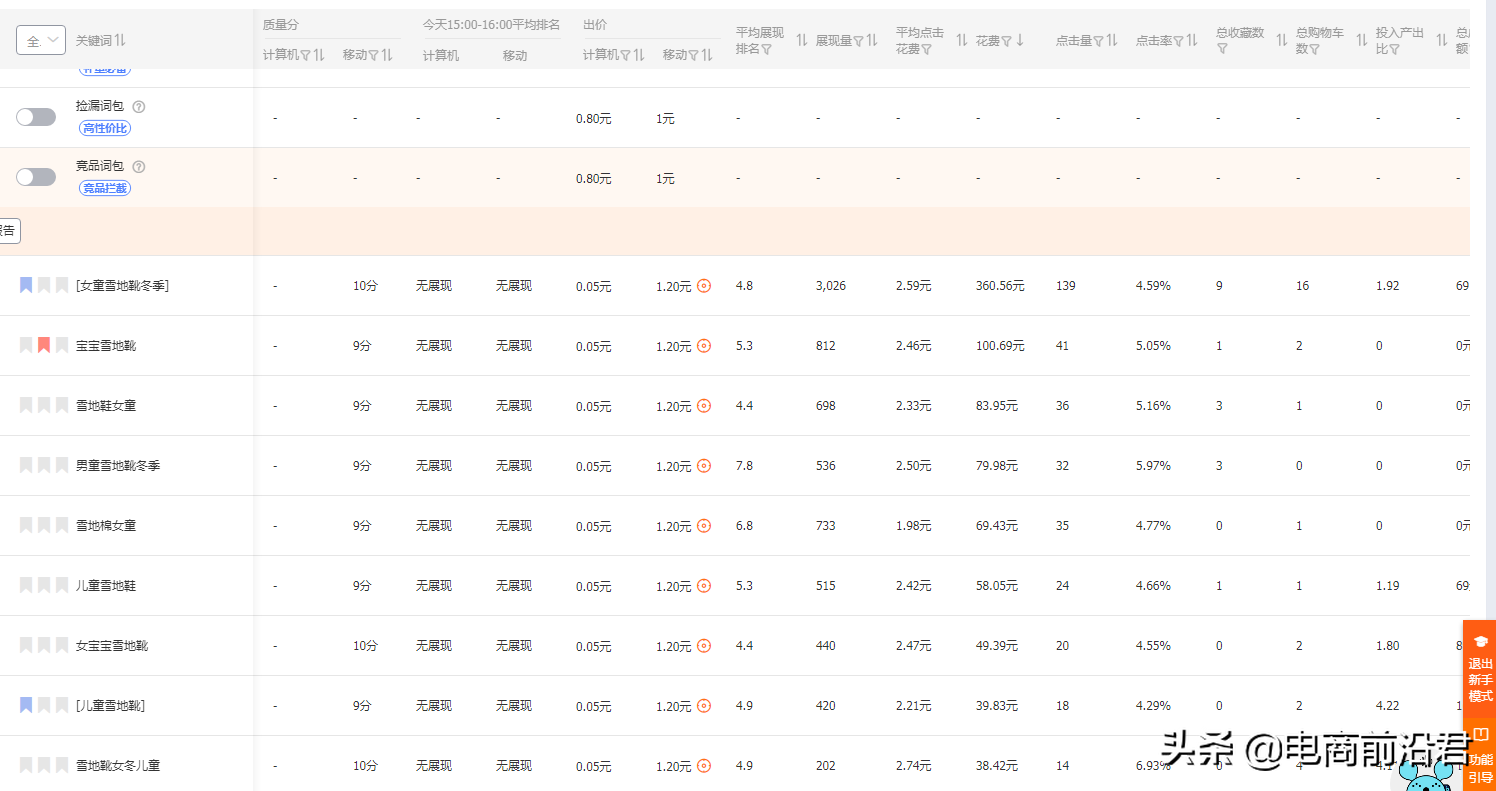Image resolution: width=1496 pixels, height=791 pixels.
Task: Enable the 捡漏词包 switch
Action: pyautogui.click(x=36, y=117)
